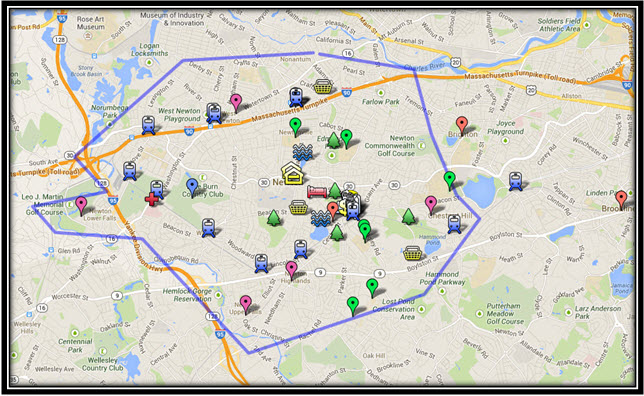Select the blue pin on Brae Burn Country Club
Viewport: 644px width, 396px height.
click(x=192, y=188)
